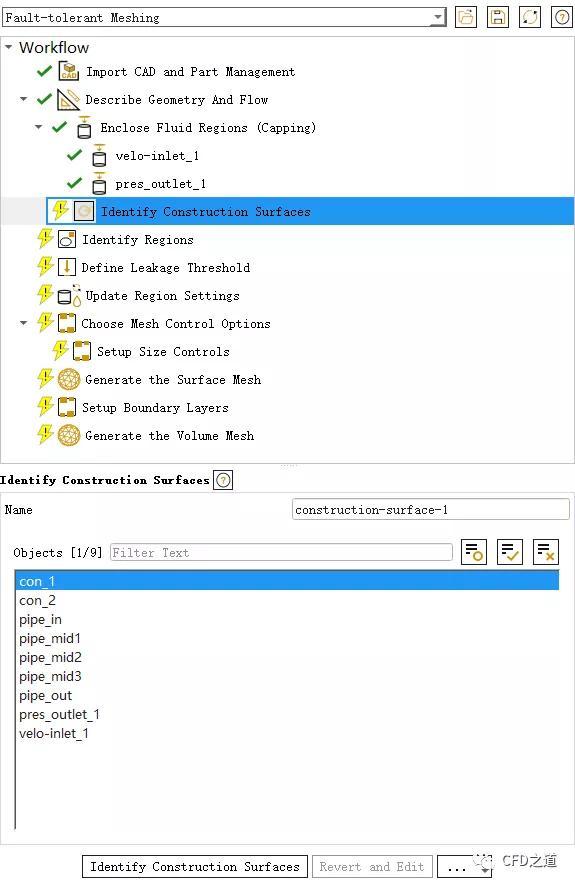Image resolution: width=575 pixels, height=886 pixels.
Task: Collapse the Describe Geometry And Flow node
Action: pyautogui.click(x=23, y=99)
